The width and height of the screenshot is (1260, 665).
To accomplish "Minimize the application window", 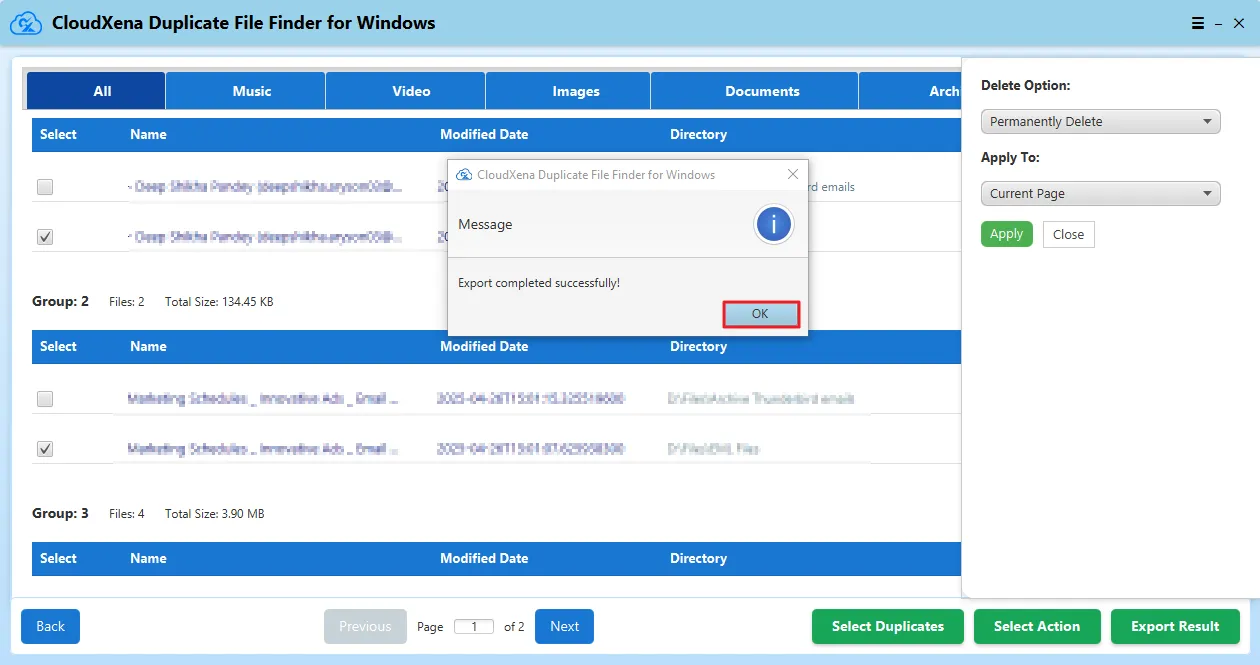I will click(1218, 23).
